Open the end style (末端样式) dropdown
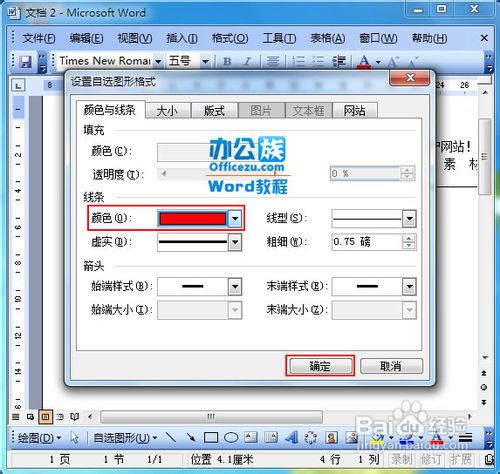The image size is (500, 474). point(409,286)
